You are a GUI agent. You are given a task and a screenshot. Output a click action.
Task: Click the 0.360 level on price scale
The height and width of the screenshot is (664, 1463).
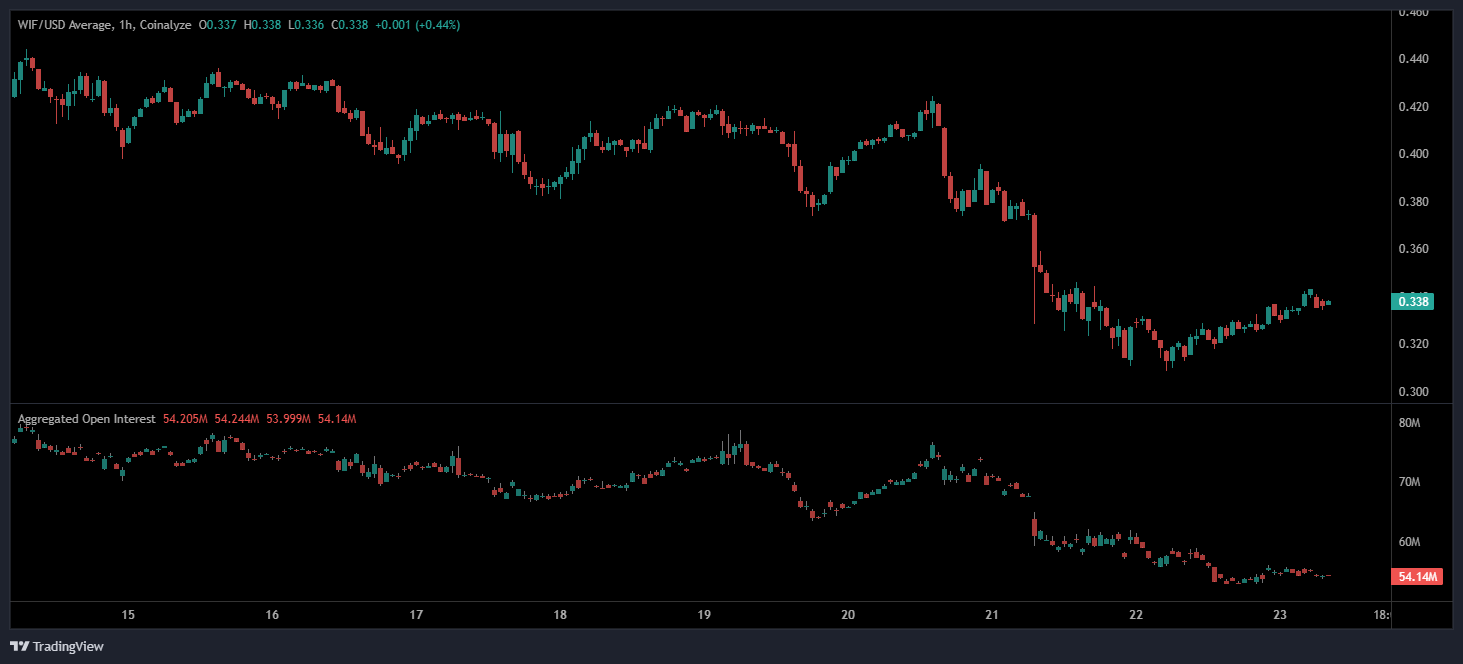[x=1412, y=249]
